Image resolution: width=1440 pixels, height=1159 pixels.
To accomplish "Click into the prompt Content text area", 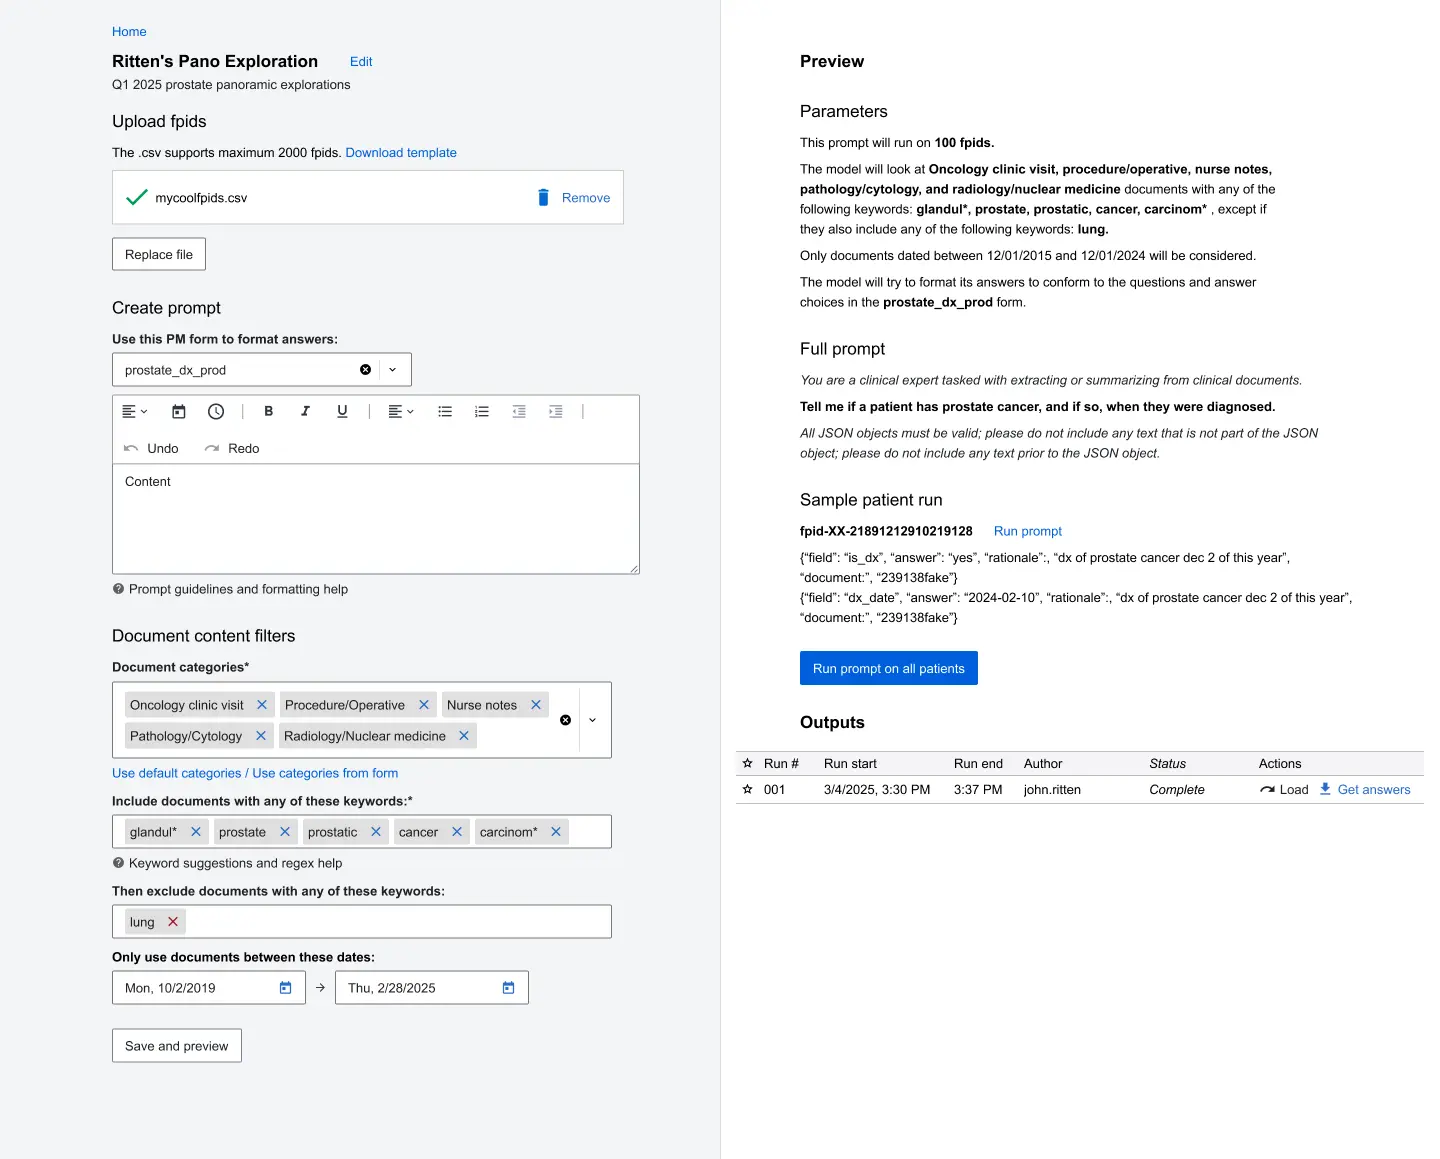I will tap(375, 520).
